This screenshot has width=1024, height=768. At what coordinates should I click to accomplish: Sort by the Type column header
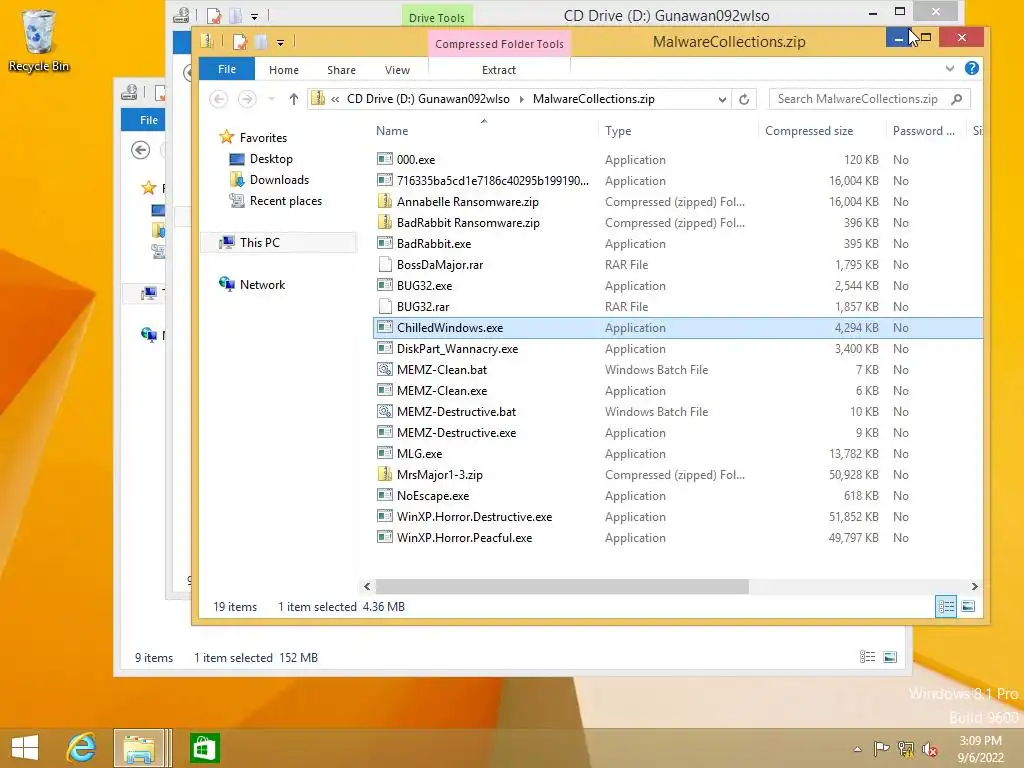click(618, 131)
